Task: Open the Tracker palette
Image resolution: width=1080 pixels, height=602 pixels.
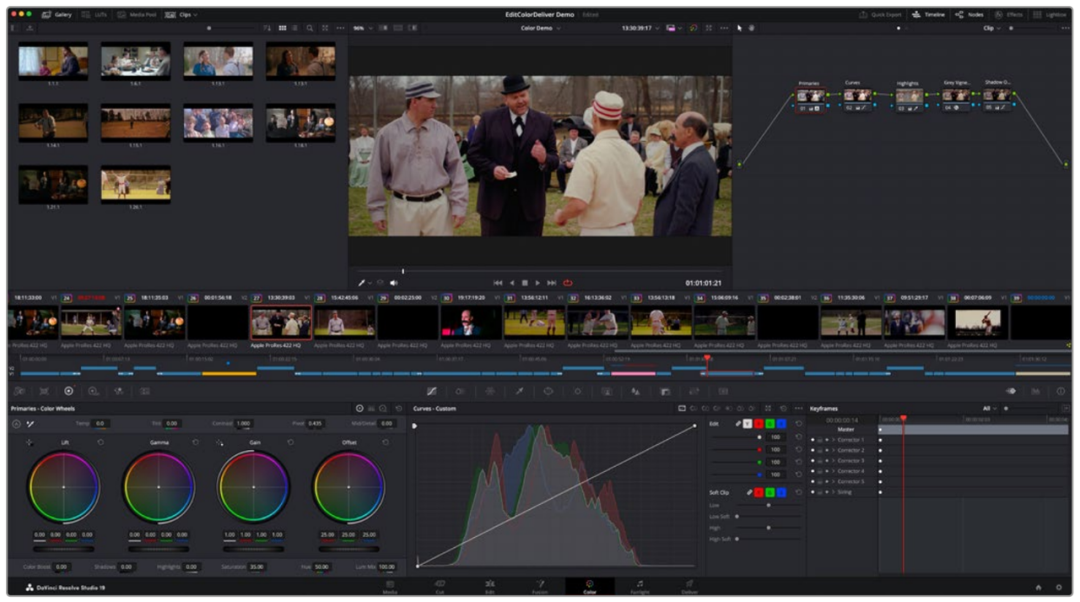Action: [x=578, y=391]
